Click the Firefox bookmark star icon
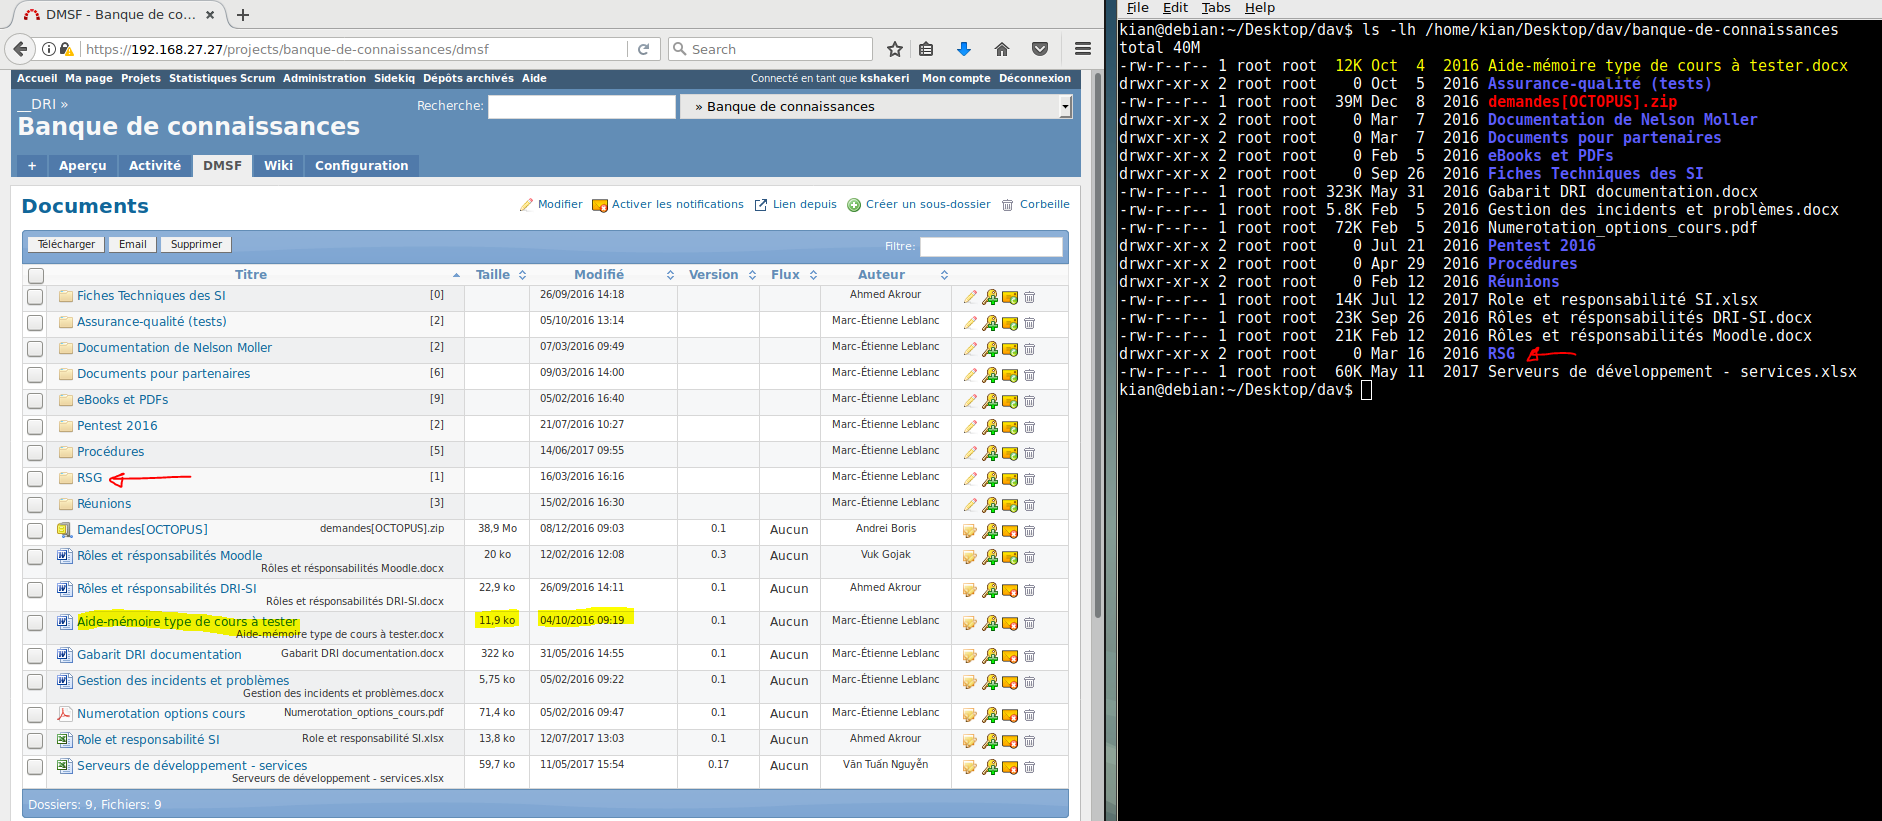This screenshot has width=1882, height=821. tap(895, 49)
